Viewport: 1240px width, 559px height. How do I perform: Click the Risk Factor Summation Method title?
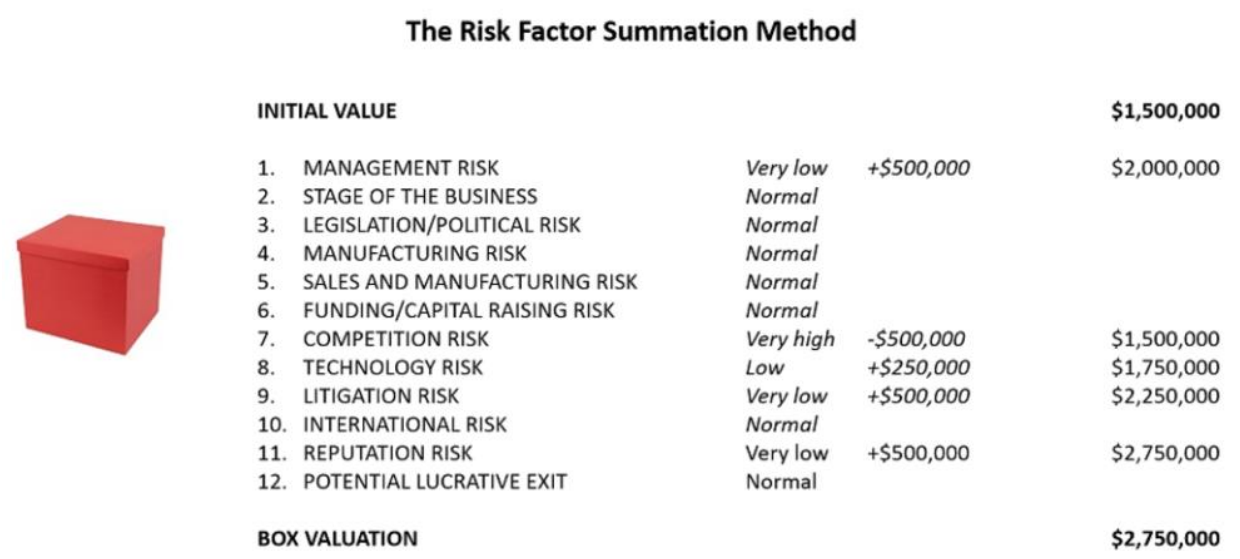(x=631, y=31)
